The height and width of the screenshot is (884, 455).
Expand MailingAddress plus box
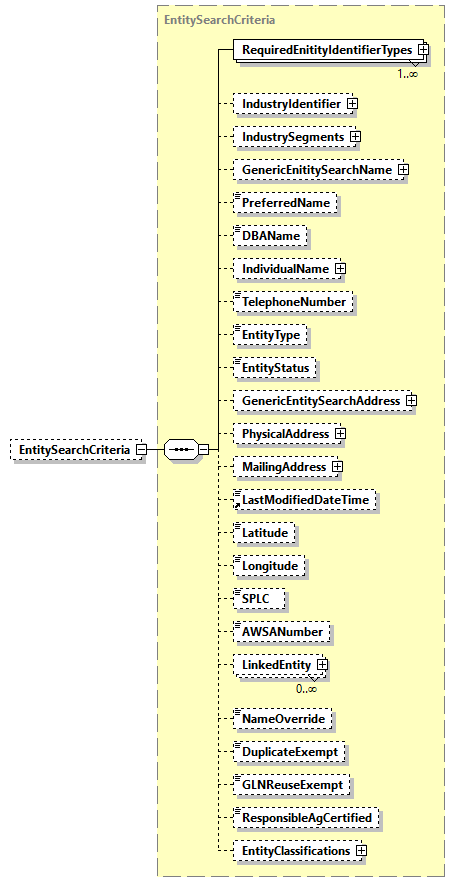[x=337, y=467]
